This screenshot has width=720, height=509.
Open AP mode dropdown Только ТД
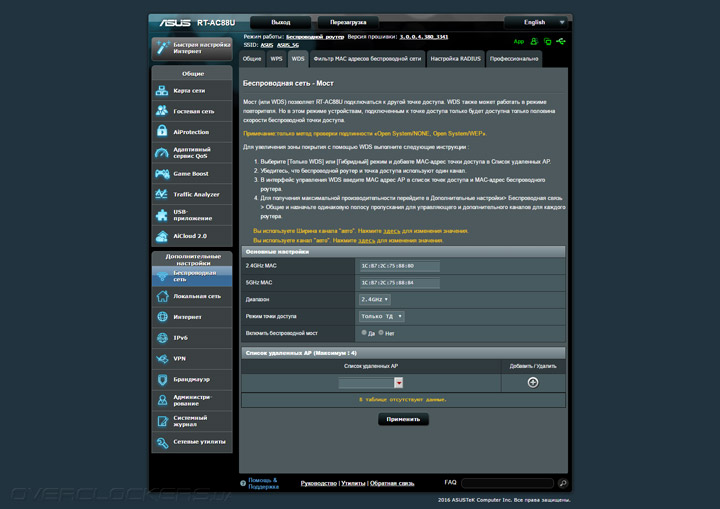(382, 316)
